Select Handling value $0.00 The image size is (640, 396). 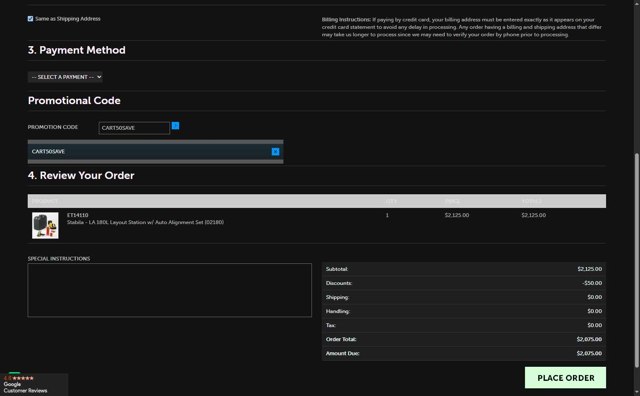(x=595, y=311)
